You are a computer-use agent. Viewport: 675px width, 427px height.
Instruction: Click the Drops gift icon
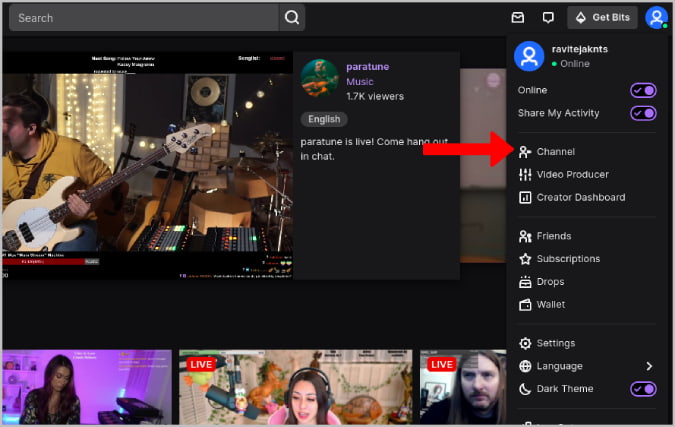(x=525, y=282)
